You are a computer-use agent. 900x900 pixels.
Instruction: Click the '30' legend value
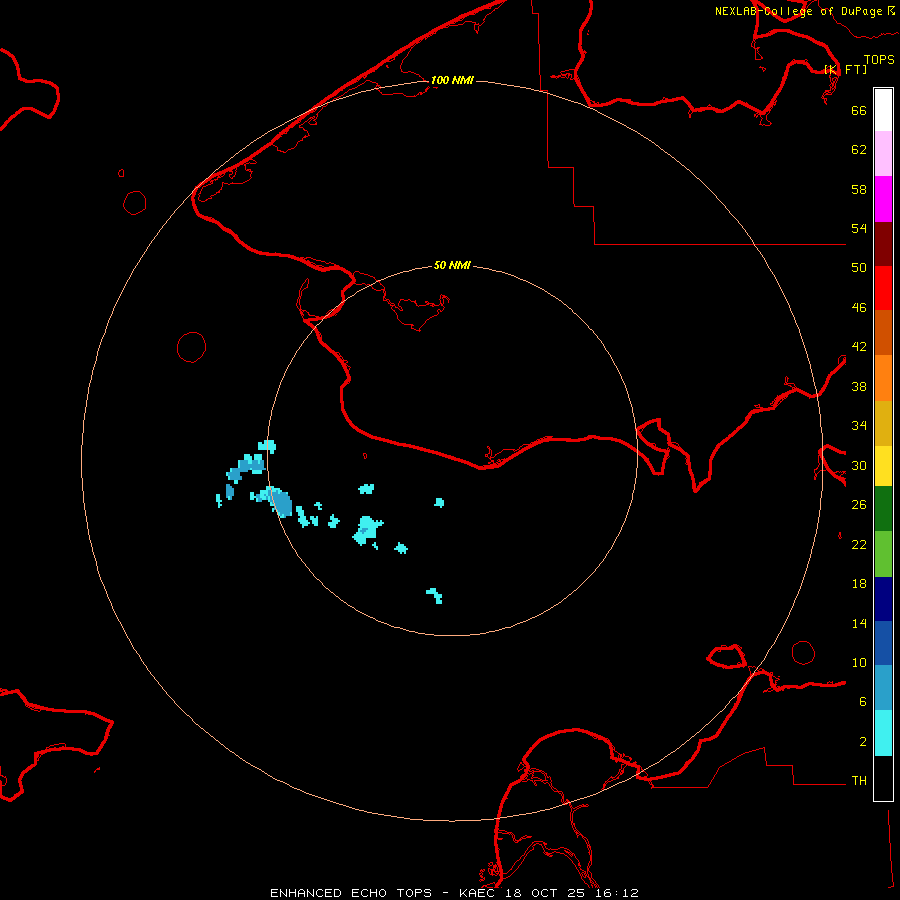tap(859, 465)
